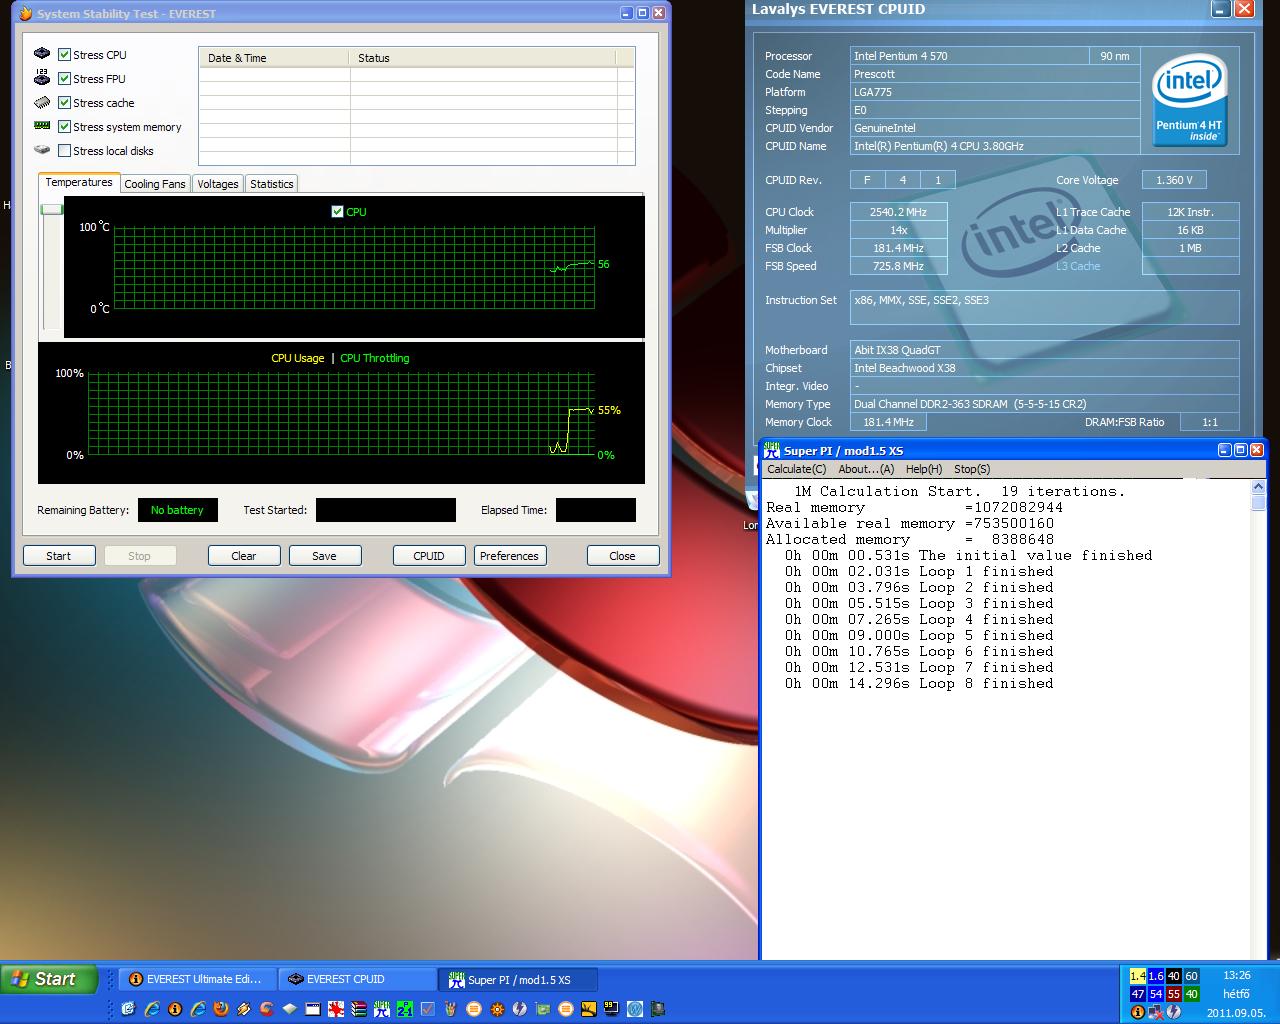Viewport: 1280px width, 1024px height.
Task: Click the CPUID button in stability test
Action: tap(429, 556)
